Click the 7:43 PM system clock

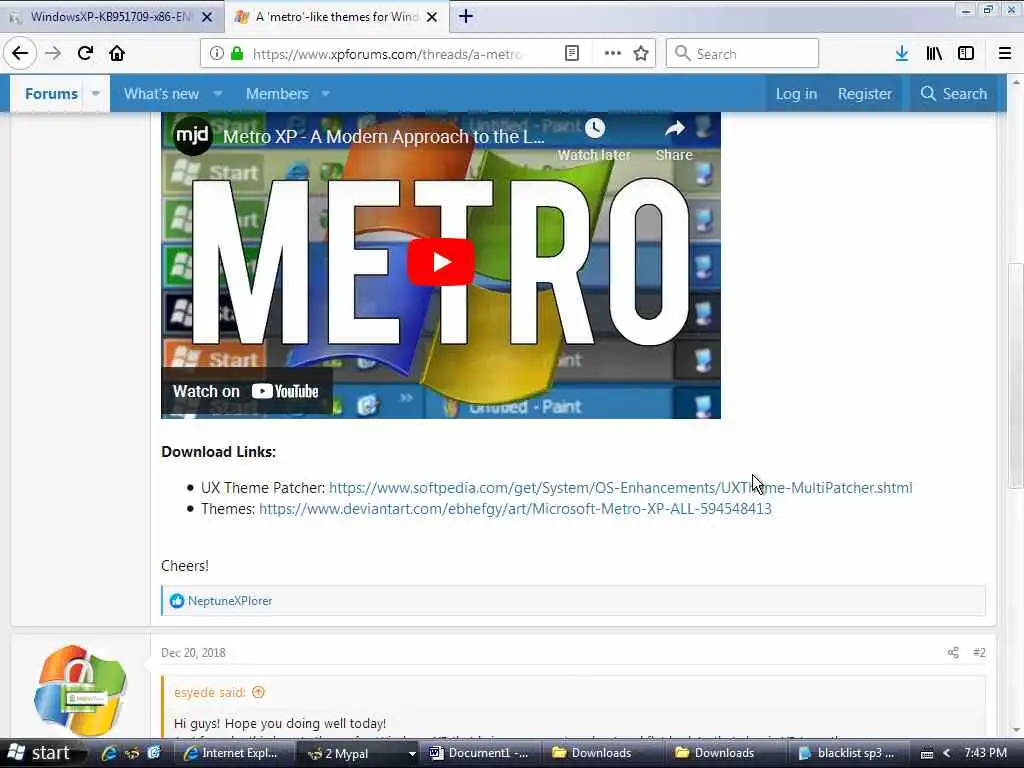pyautogui.click(x=985, y=753)
